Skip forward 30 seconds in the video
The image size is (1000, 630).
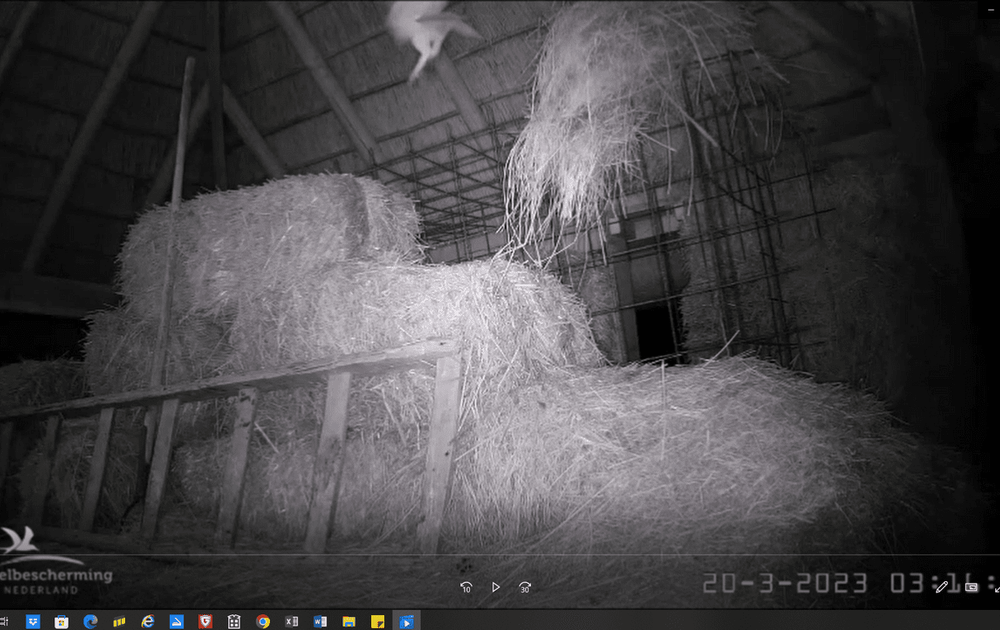pyautogui.click(x=525, y=587)
